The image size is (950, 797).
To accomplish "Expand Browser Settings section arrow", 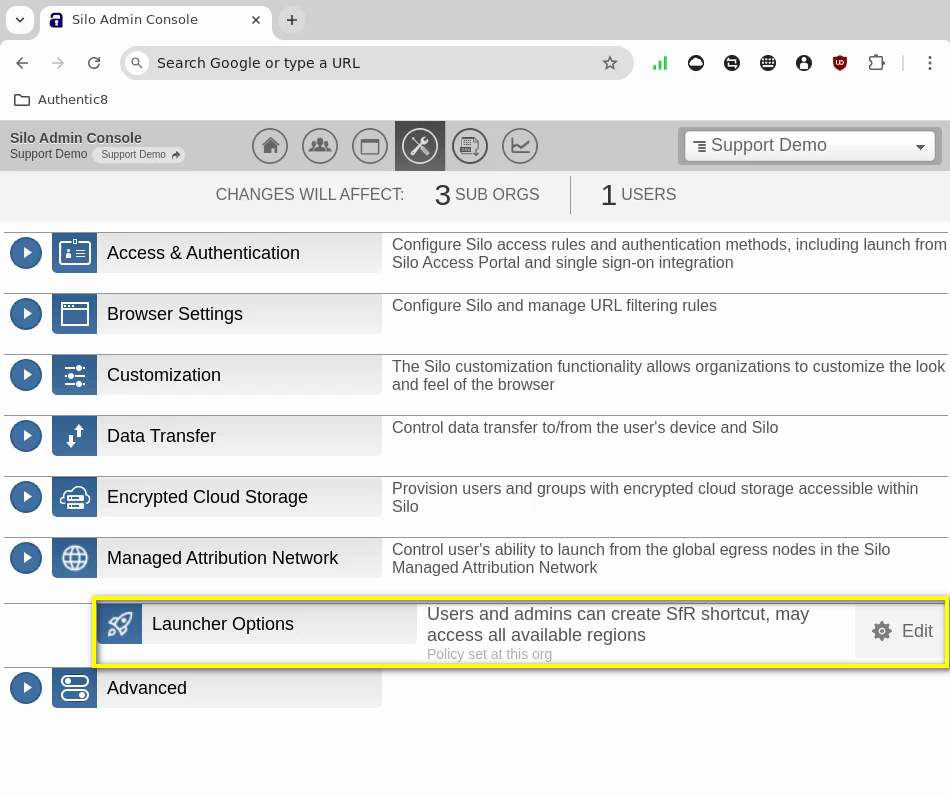I will click(x=26, y=314).
